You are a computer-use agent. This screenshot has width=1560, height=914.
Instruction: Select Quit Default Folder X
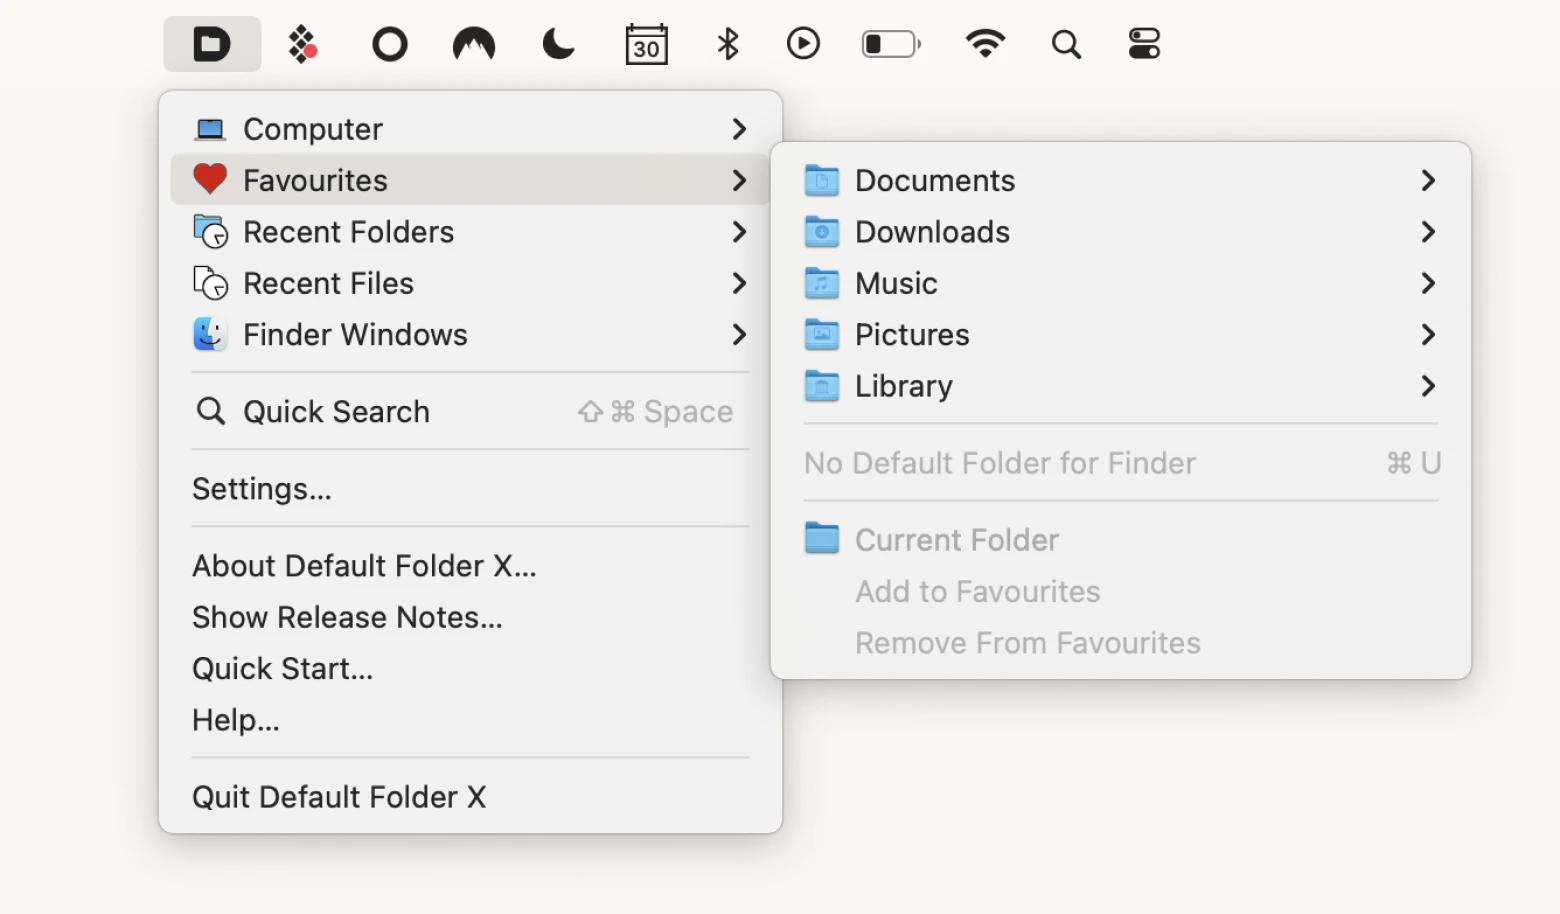[x=470, y=797]
